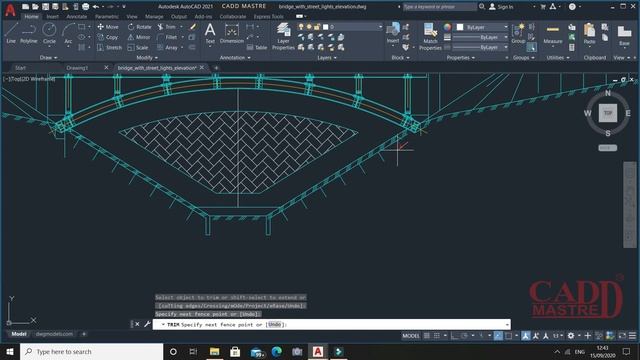Image resolution: width=640 pixels, height=360 pixels.
Task: Click the Fillet tool icon
Action: [160, 37]
